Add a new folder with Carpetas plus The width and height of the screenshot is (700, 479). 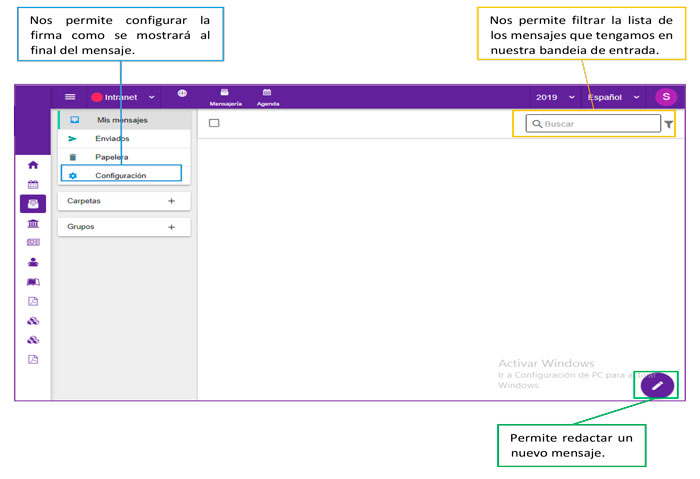[x=171, y=201]
